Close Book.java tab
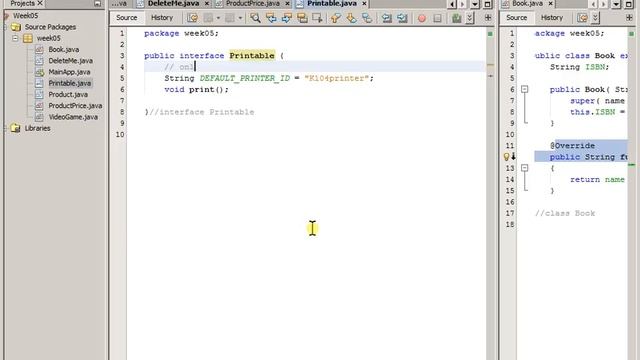 pyautogui.click(x=550, y=4)
